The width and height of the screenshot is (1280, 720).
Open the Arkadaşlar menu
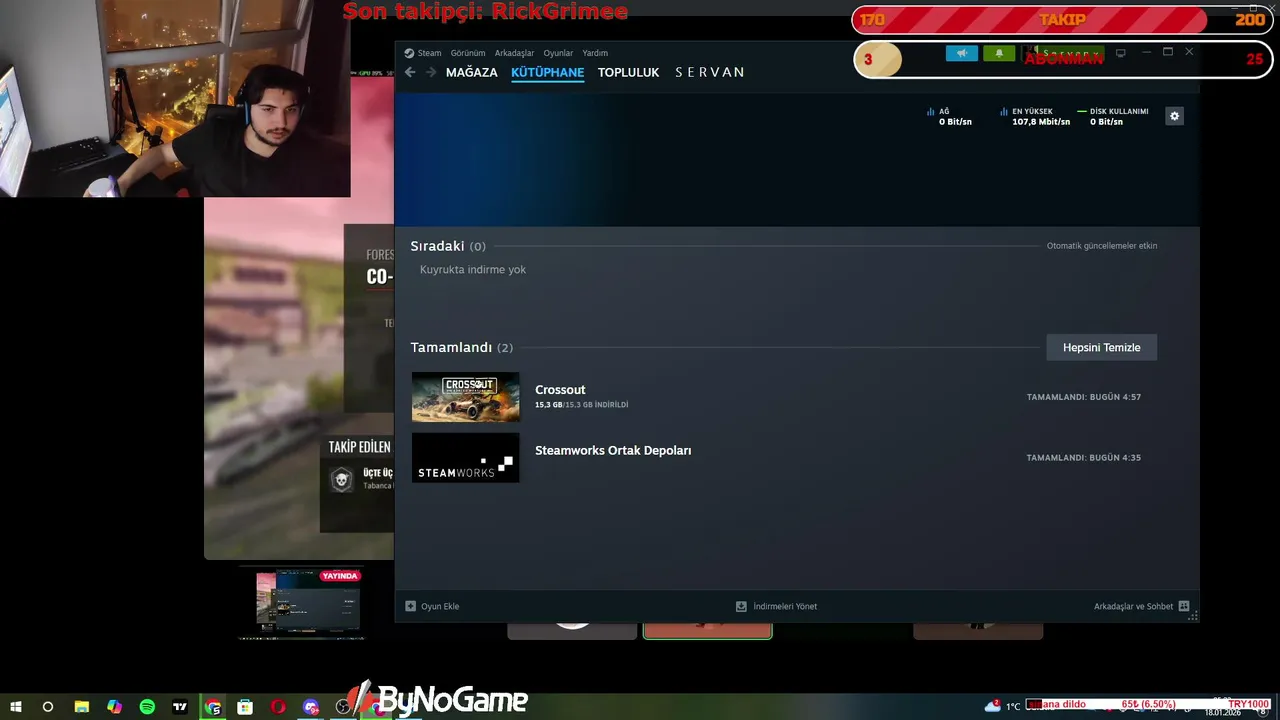[x=514, y=53]
